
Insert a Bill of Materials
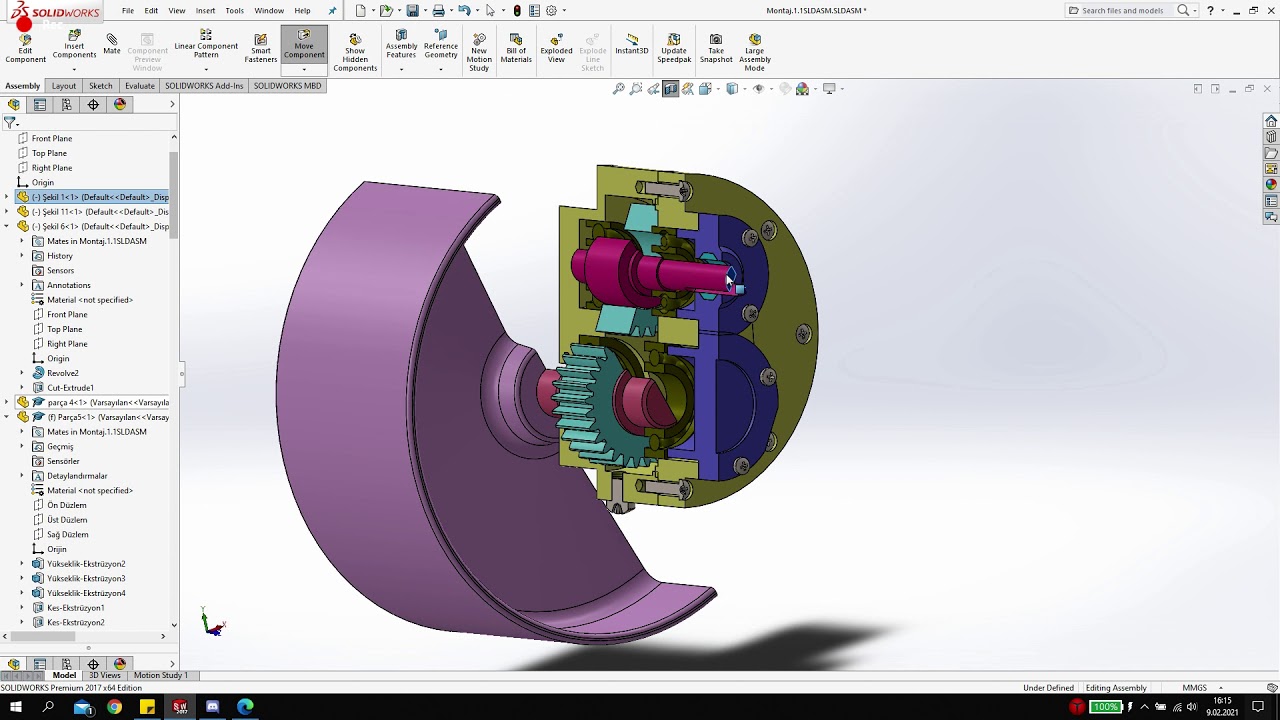click(x=516, y=49)
